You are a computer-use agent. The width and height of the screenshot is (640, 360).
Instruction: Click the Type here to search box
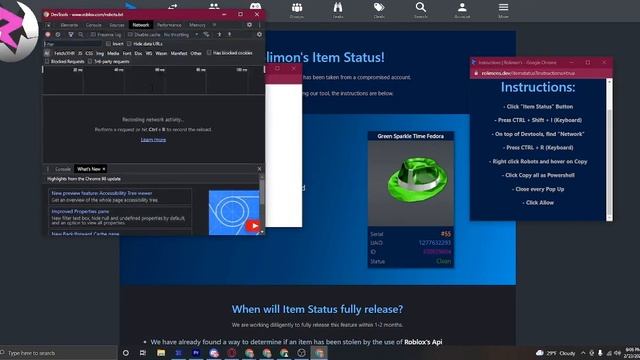coord(58,353)
